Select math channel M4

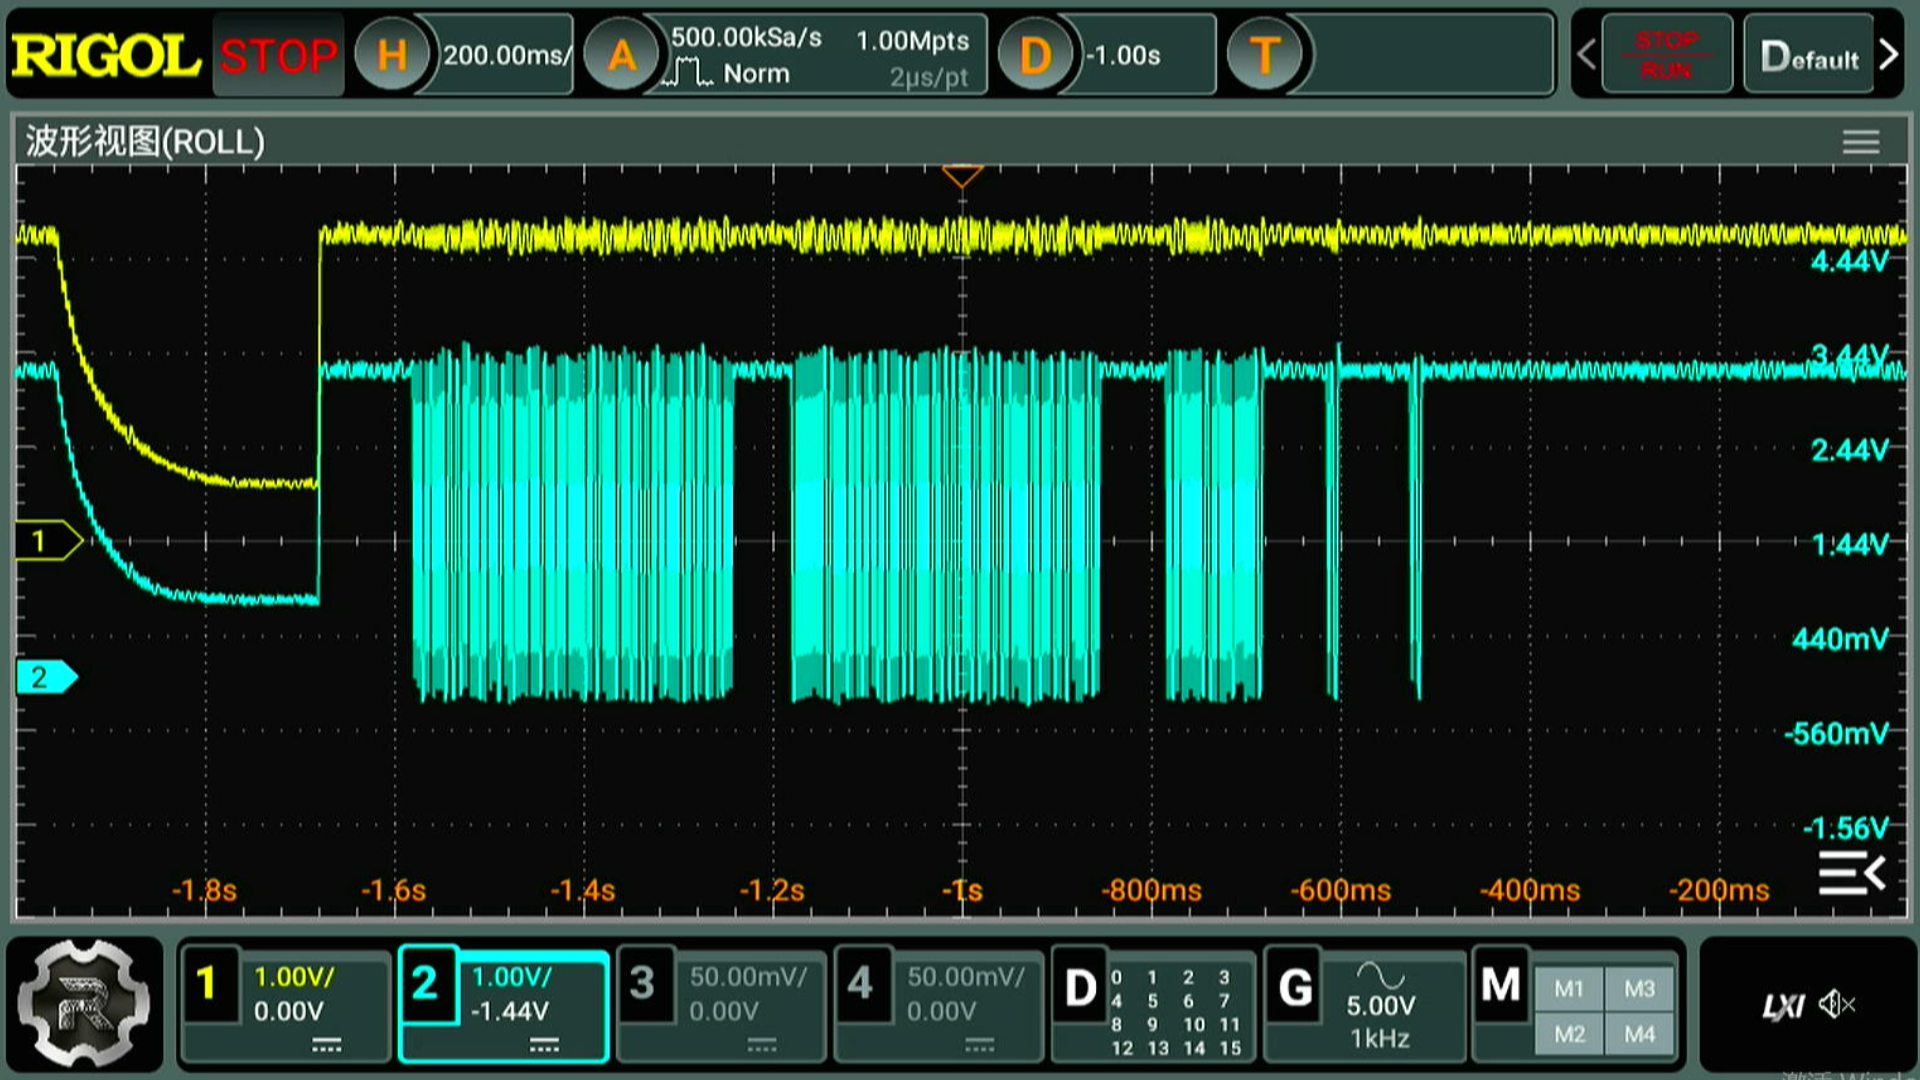pos(1639,1034)
